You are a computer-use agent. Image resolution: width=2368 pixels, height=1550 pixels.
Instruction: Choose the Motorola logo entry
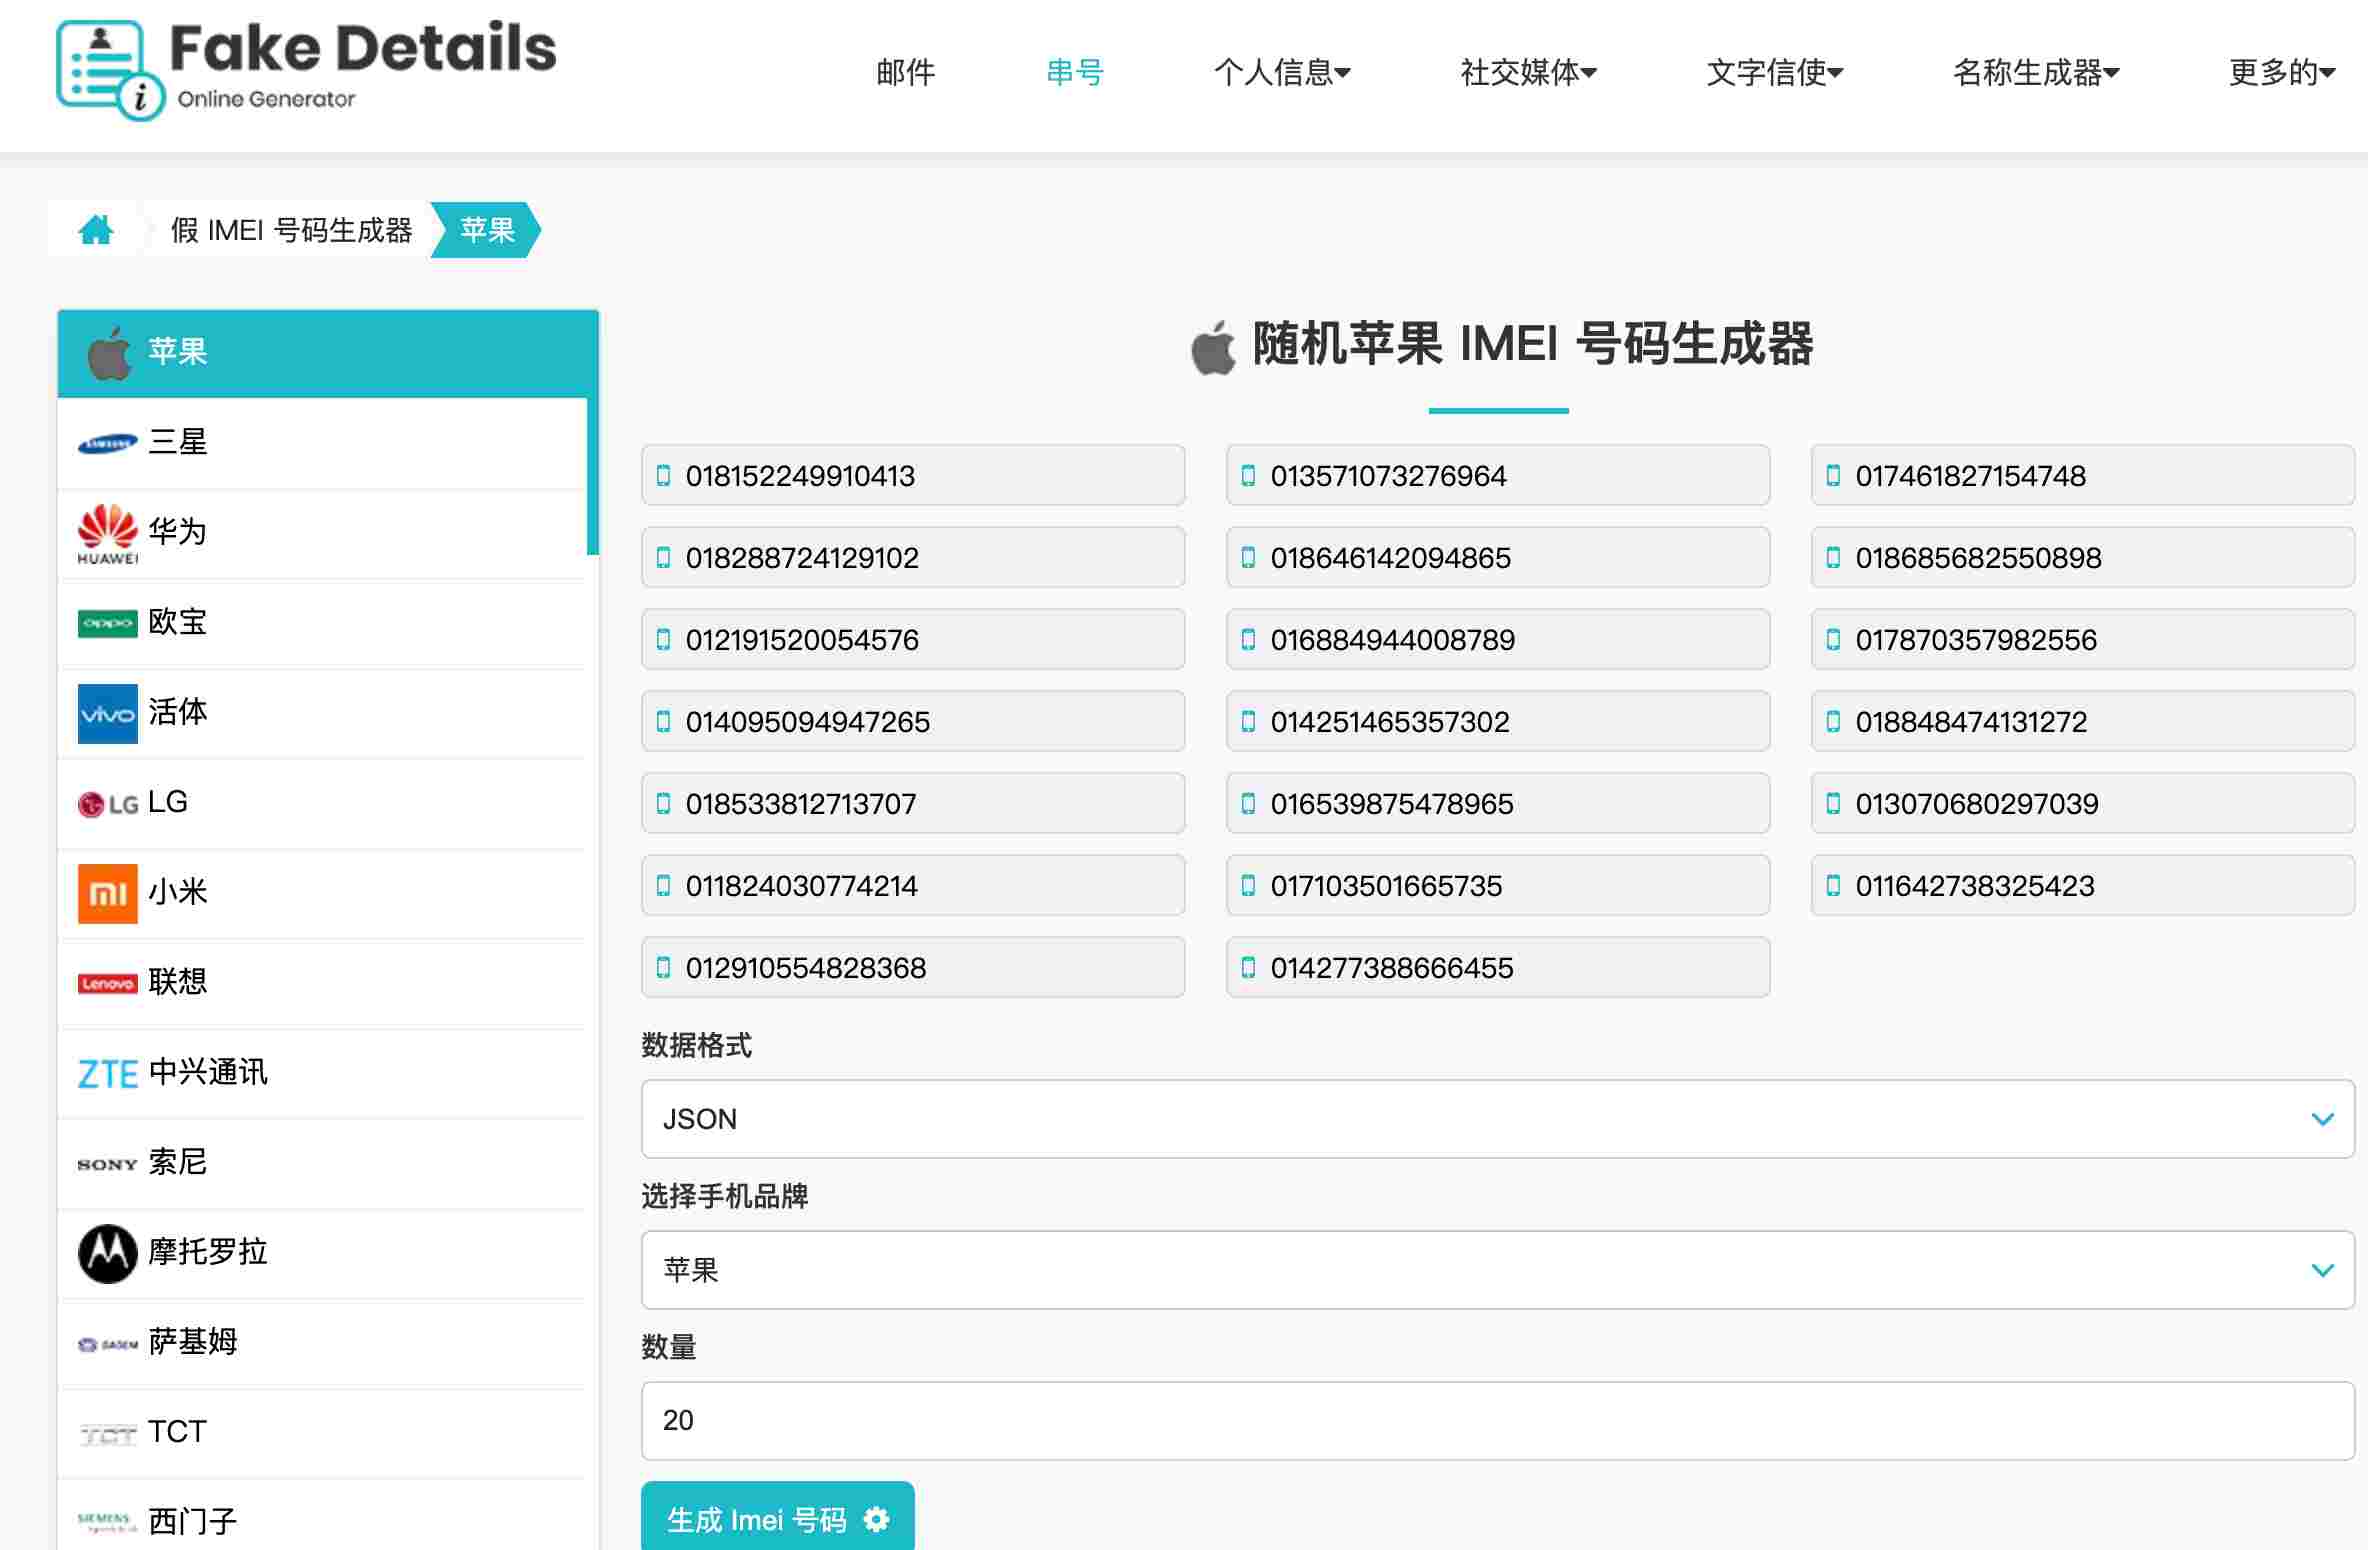[107, 1253]
